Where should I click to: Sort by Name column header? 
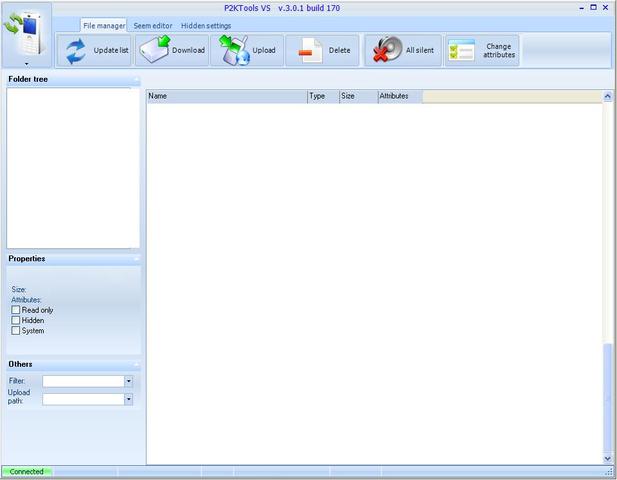227,96
